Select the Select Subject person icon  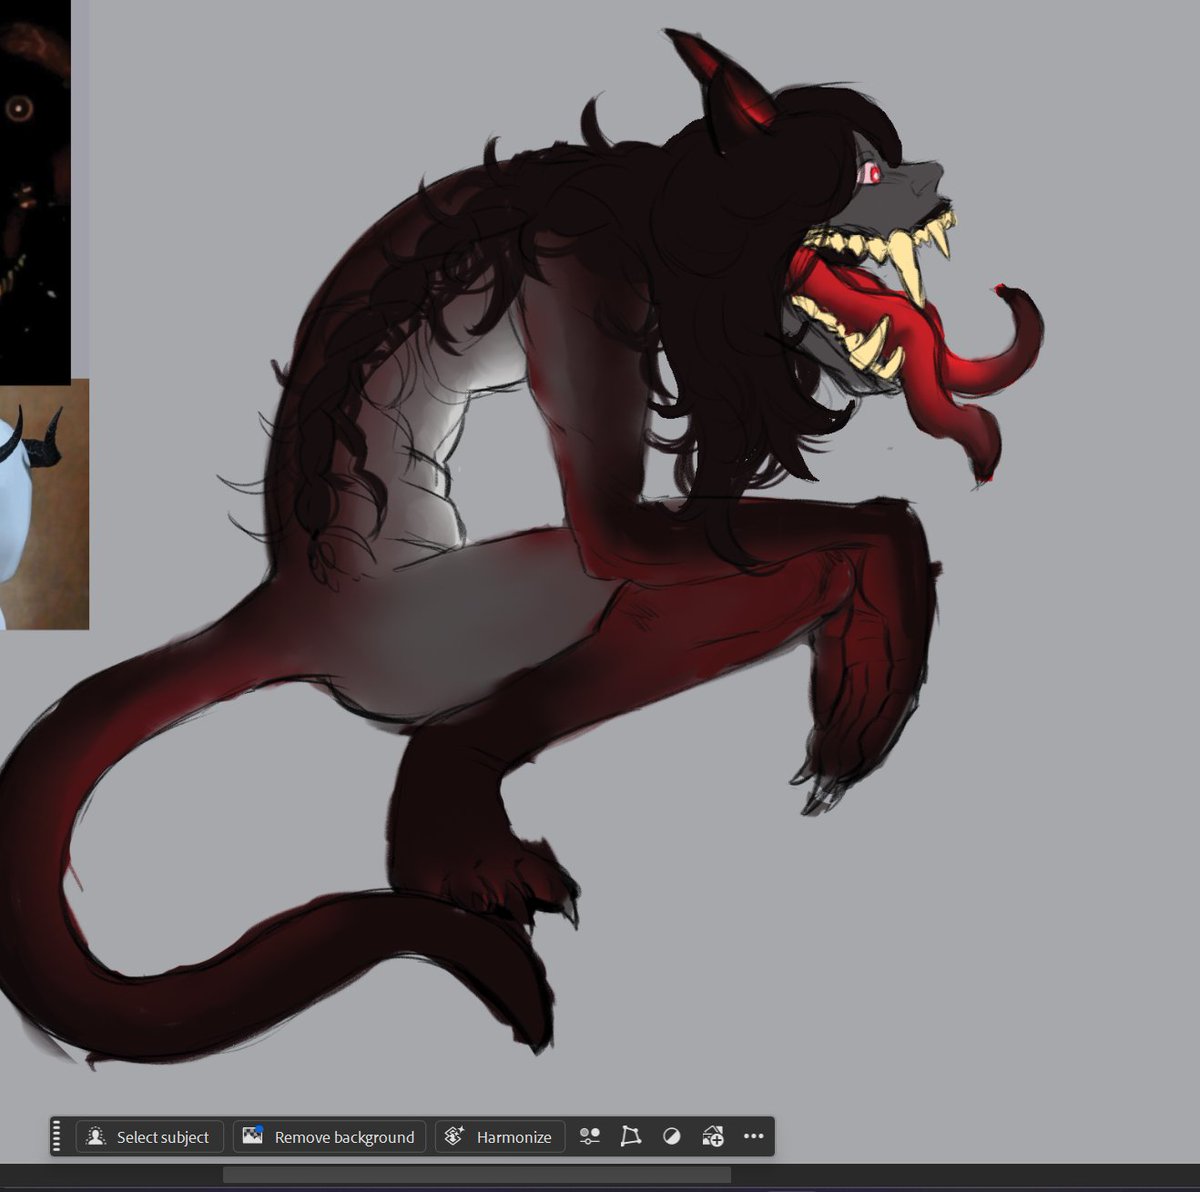pyautogui.click(x=95, y=1136)
